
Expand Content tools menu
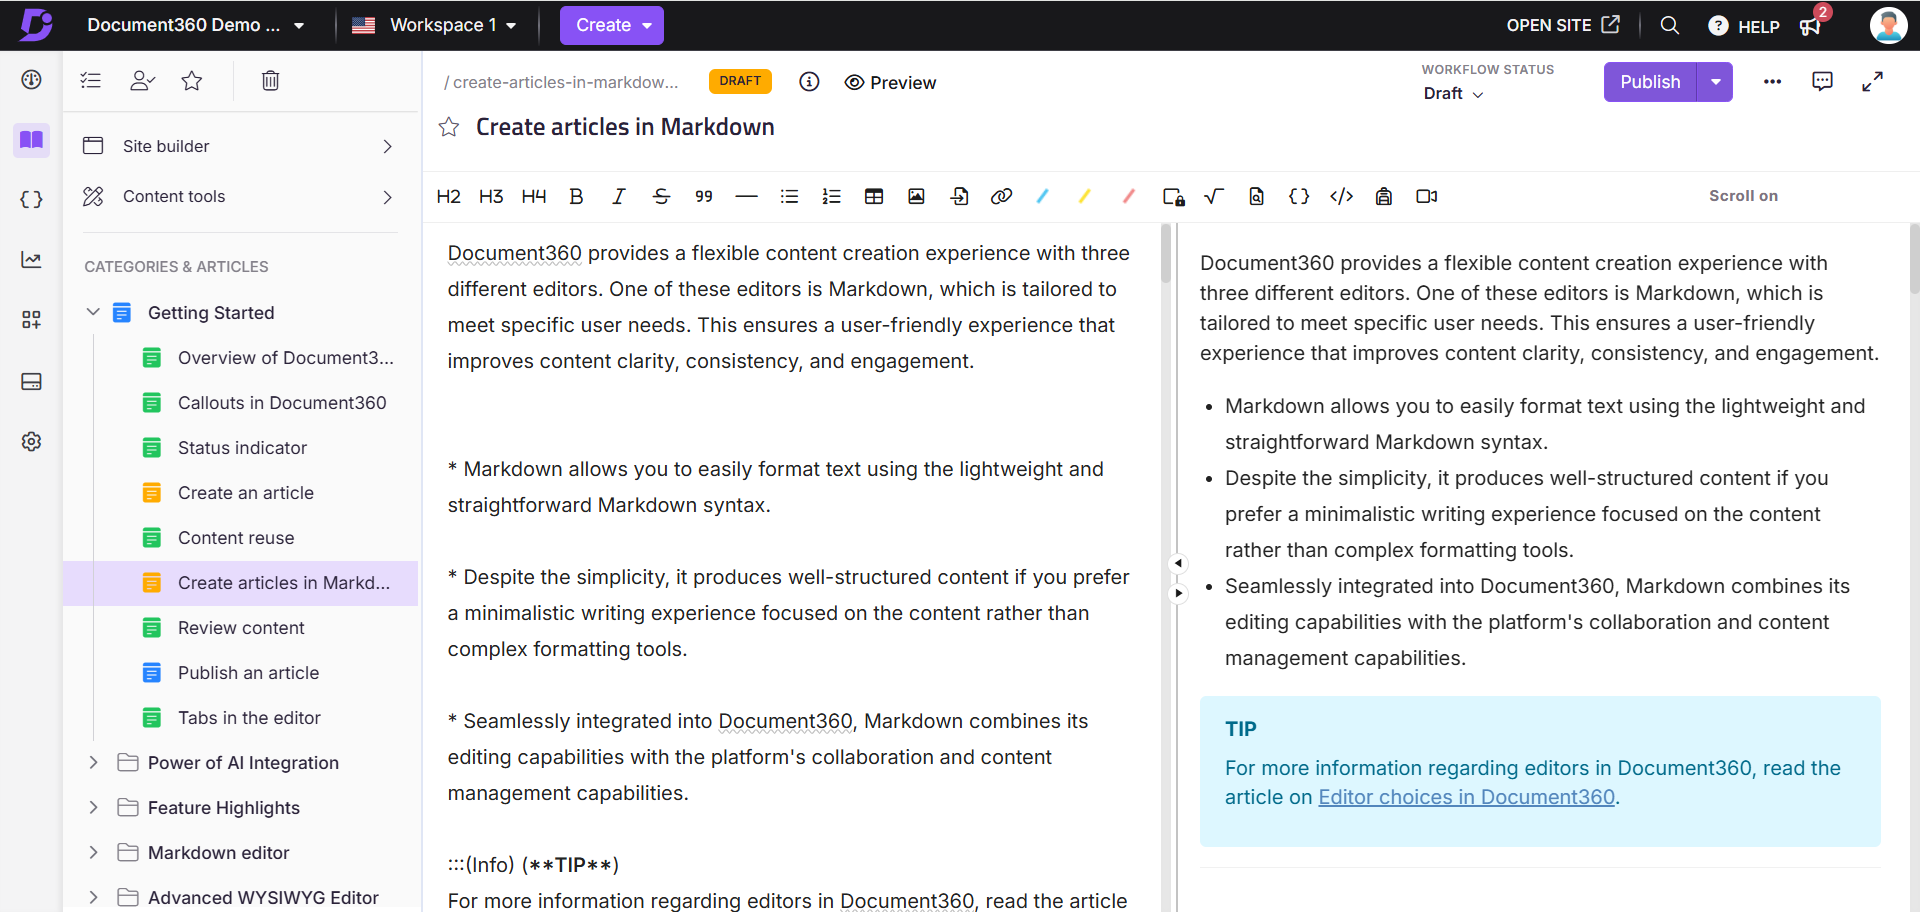[240, 196]
